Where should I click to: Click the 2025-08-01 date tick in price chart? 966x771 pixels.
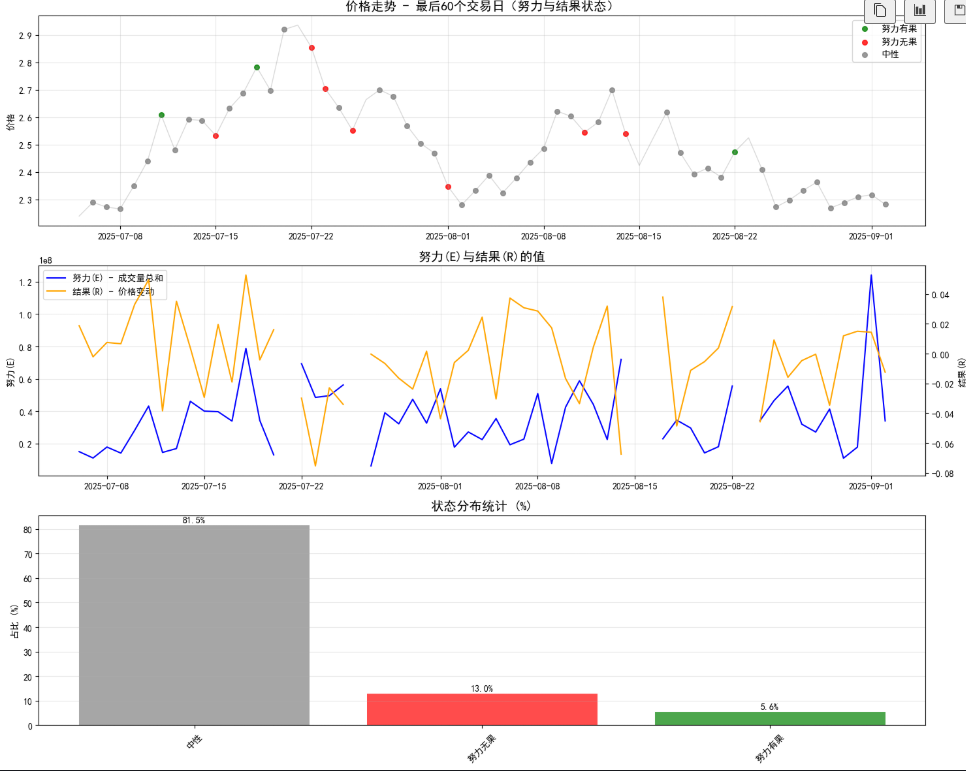pyautogui.click(x=448, y=237)
